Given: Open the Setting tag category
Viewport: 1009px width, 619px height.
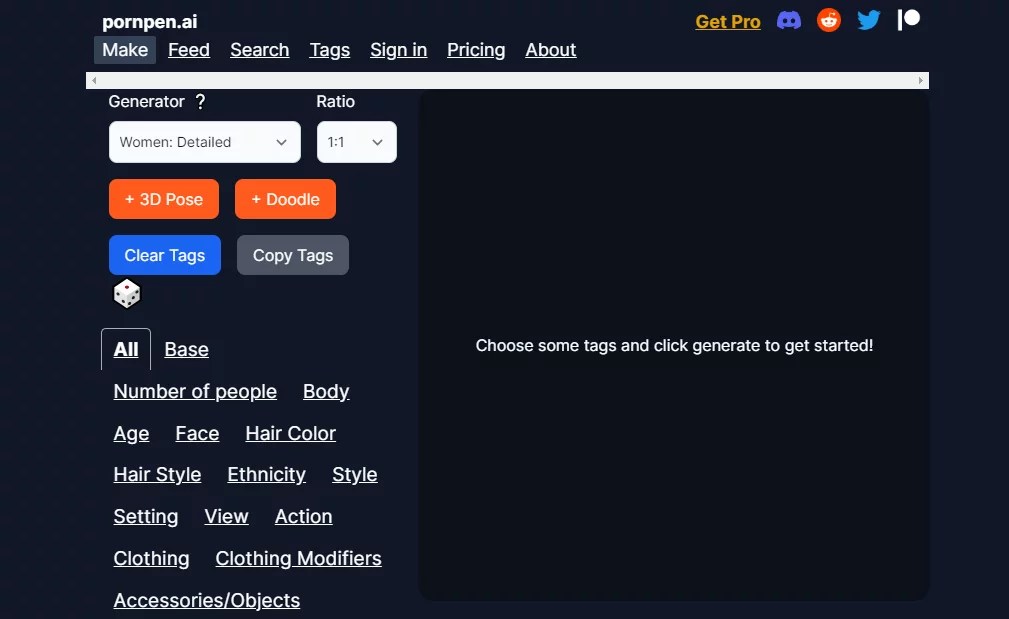Looking at the screenshot, I should coord(145,517).
